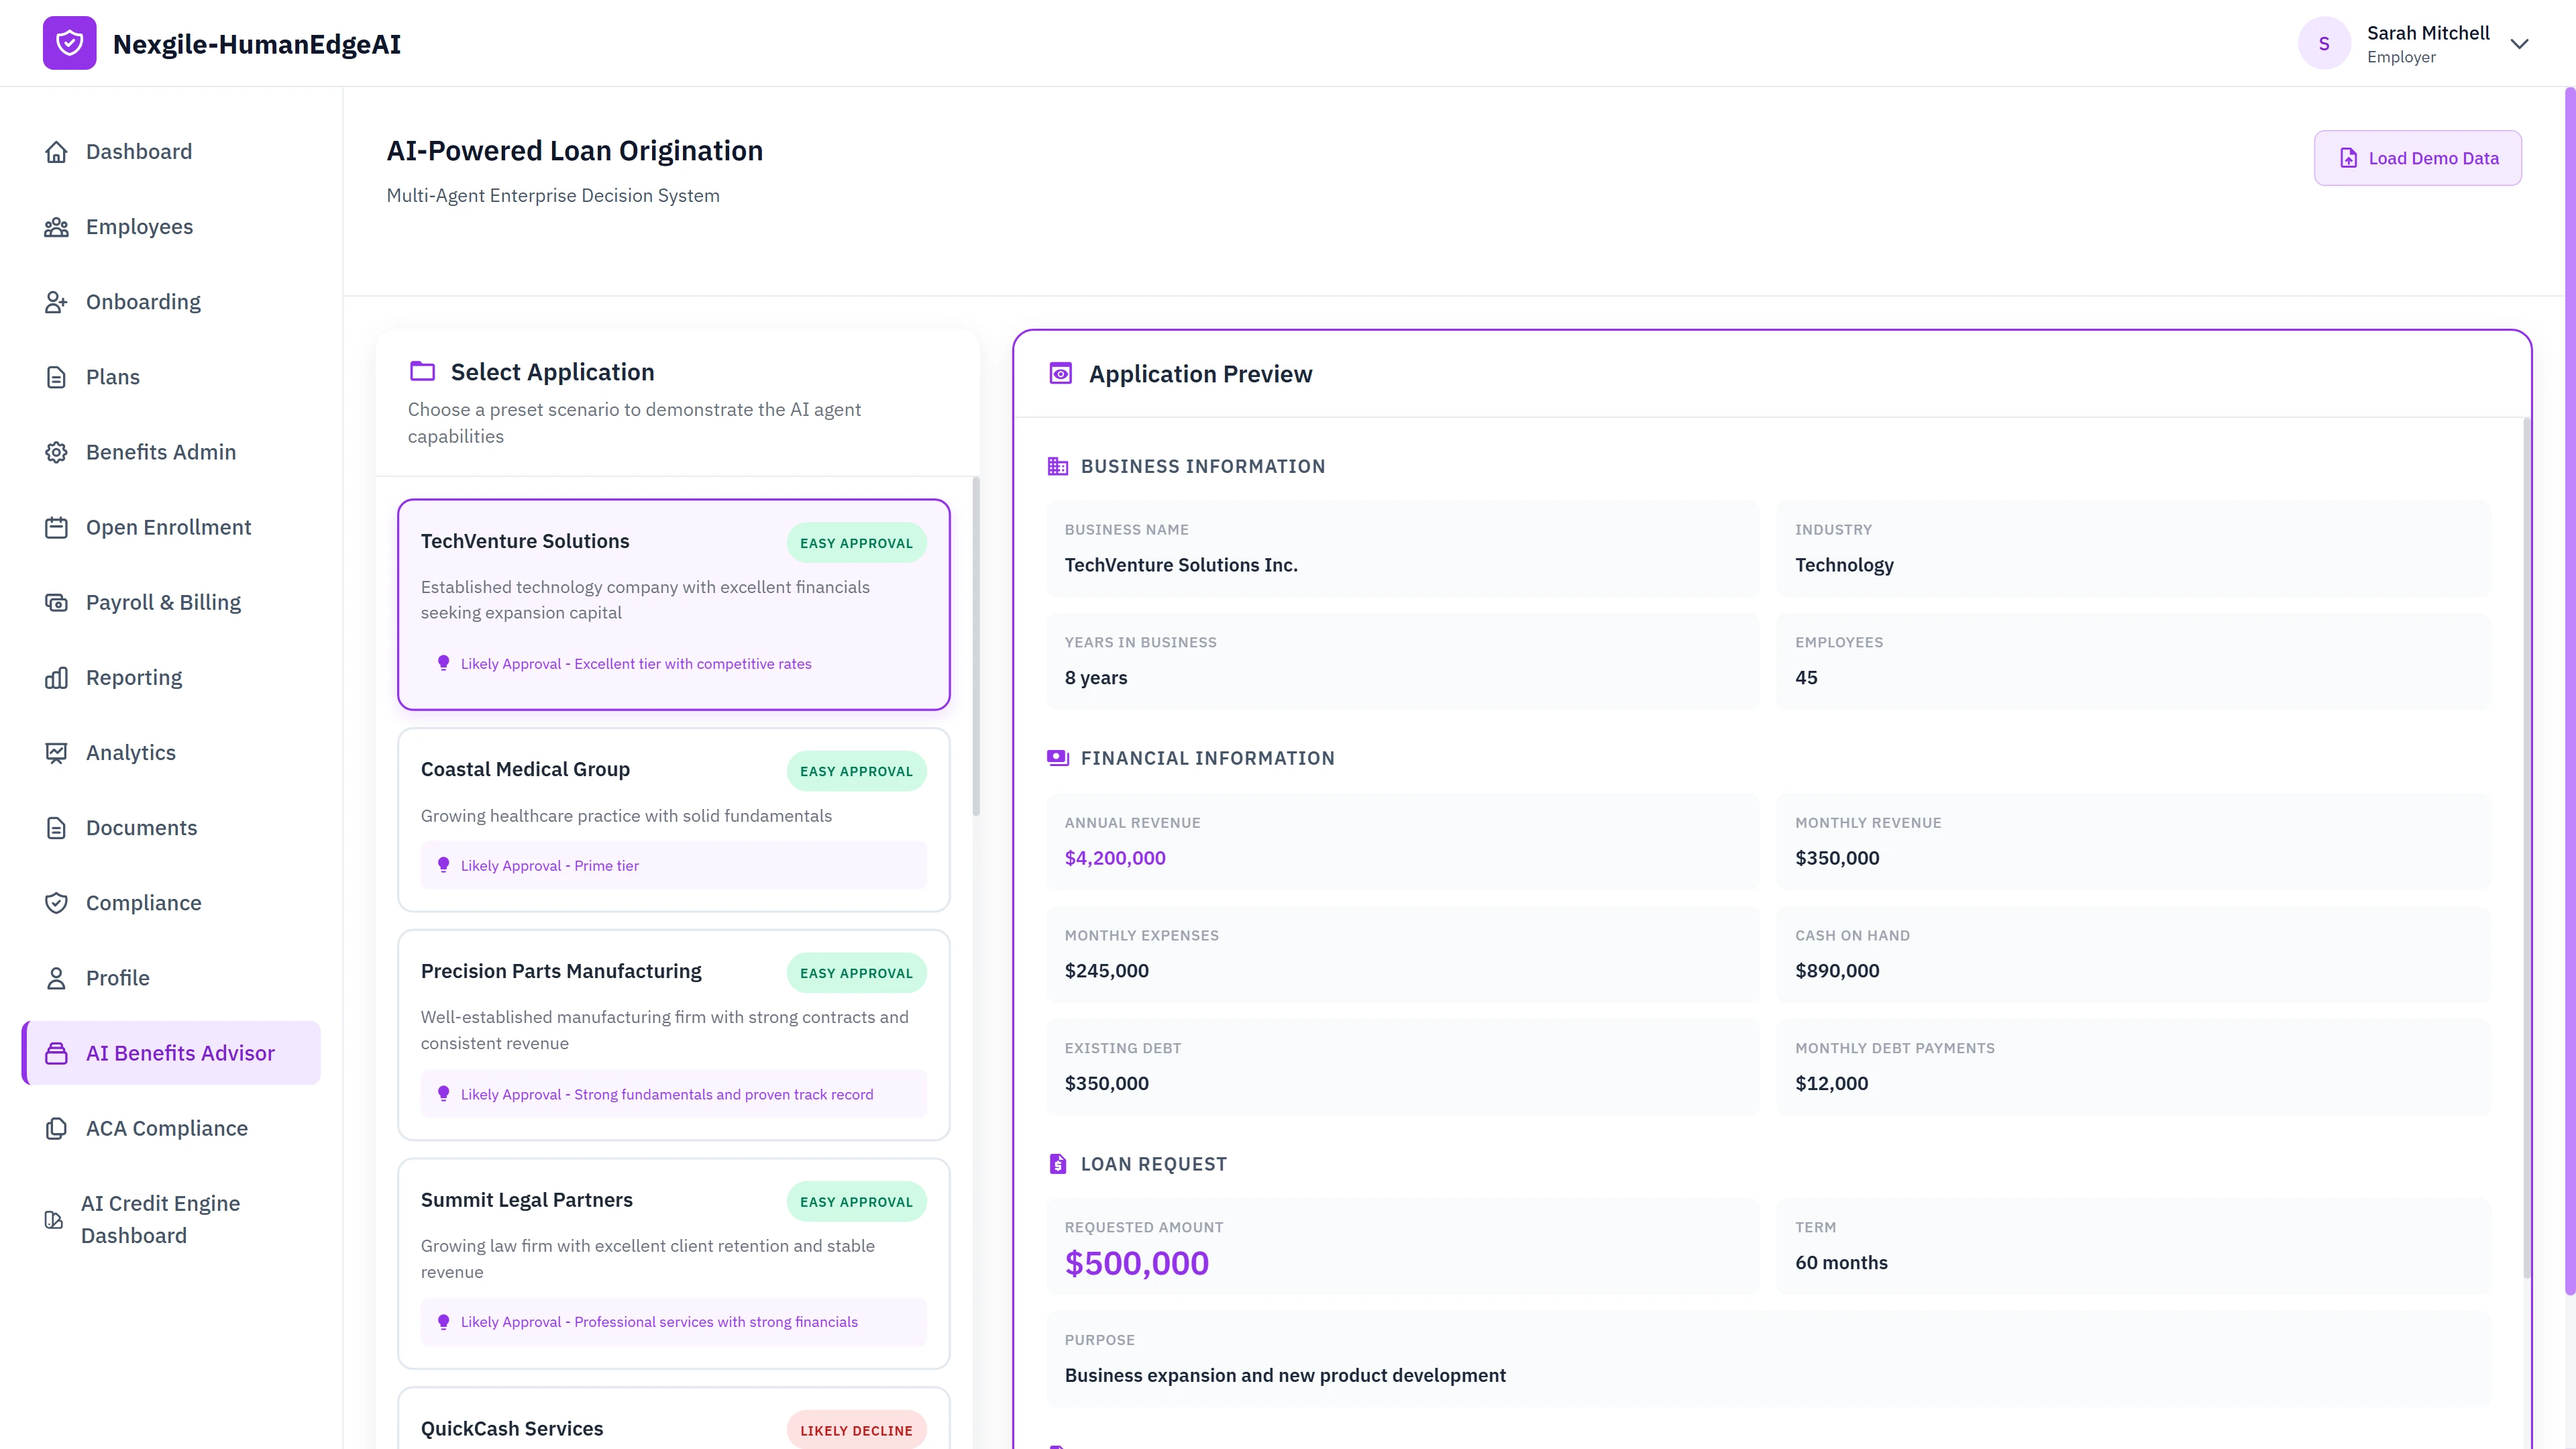Click the Employees people icon
The image size is (2576, 1449).
click(56, 226)
